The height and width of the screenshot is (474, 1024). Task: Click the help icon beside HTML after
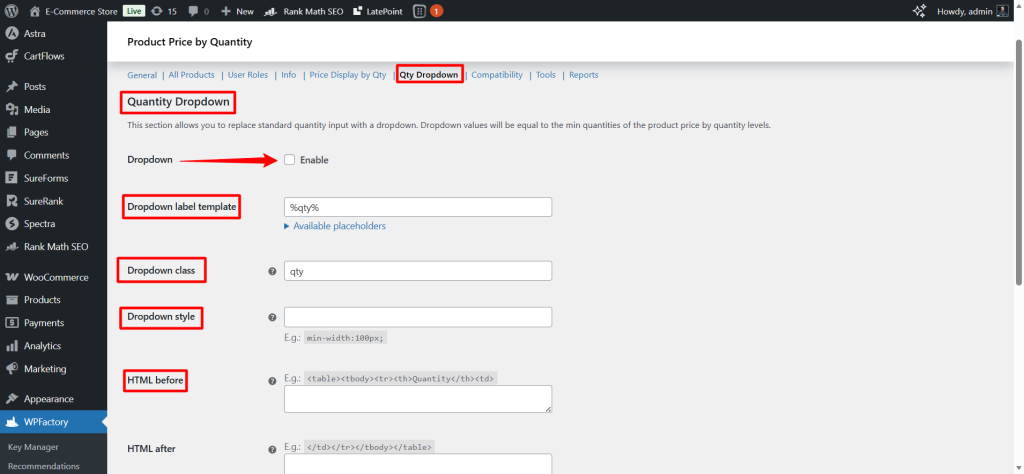pyautogui.click(x=272, y=448)
